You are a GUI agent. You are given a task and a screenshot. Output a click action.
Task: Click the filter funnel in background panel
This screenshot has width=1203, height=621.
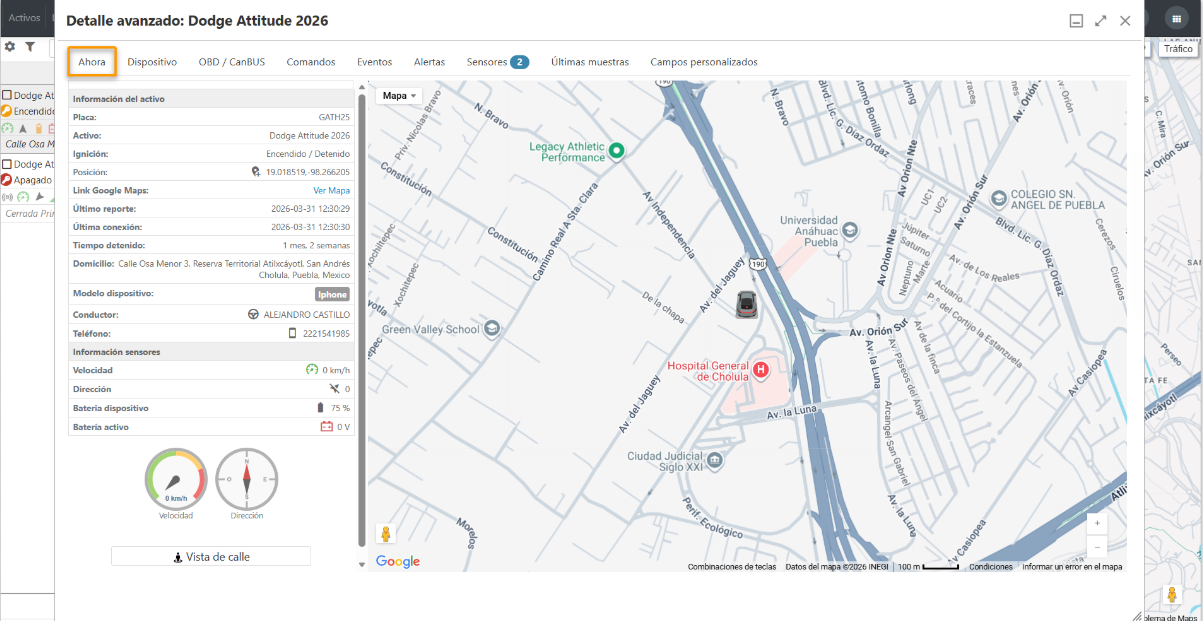coord(30,46)
